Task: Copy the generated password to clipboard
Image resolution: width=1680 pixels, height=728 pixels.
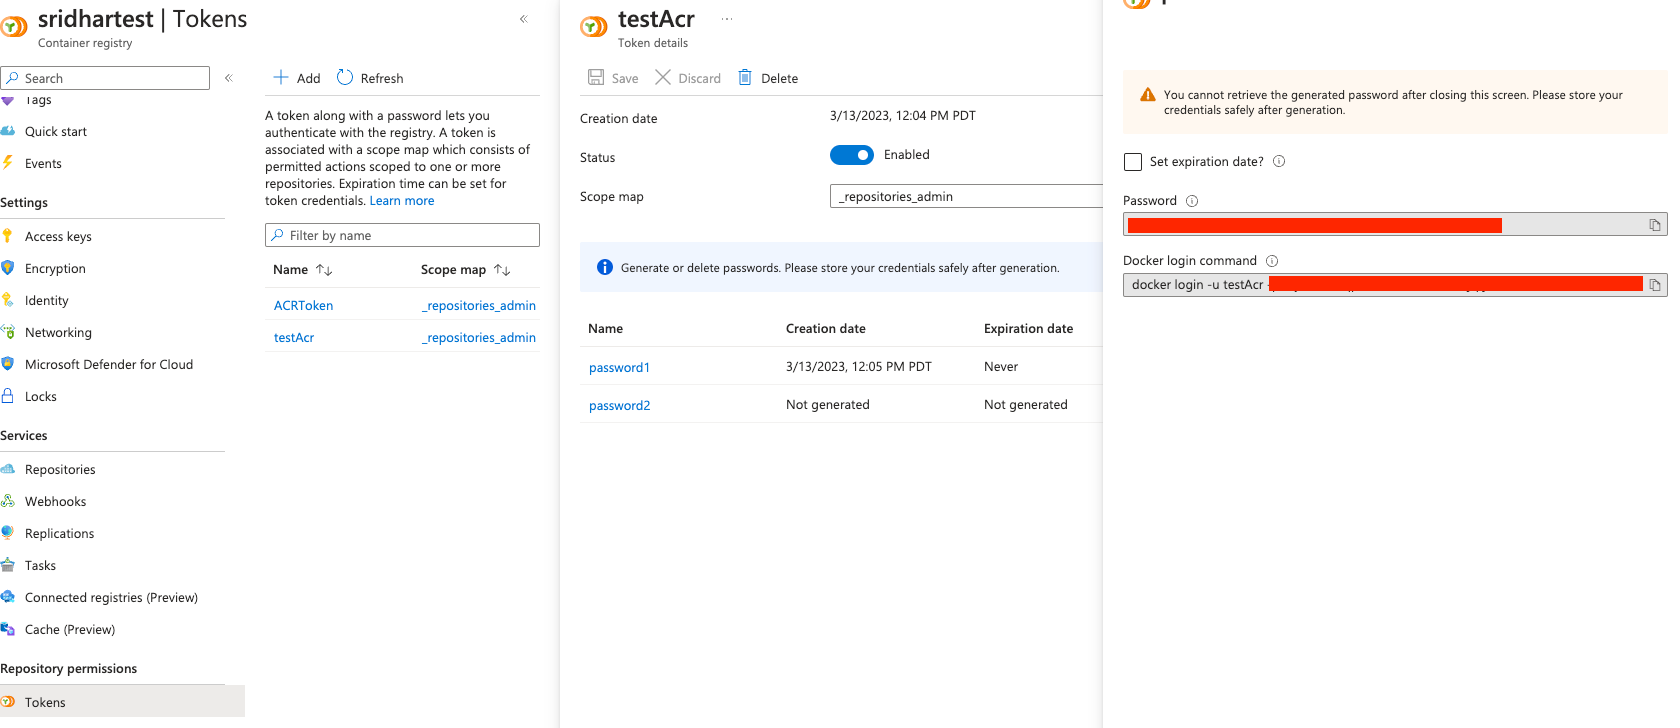Action: [1655, 225]
